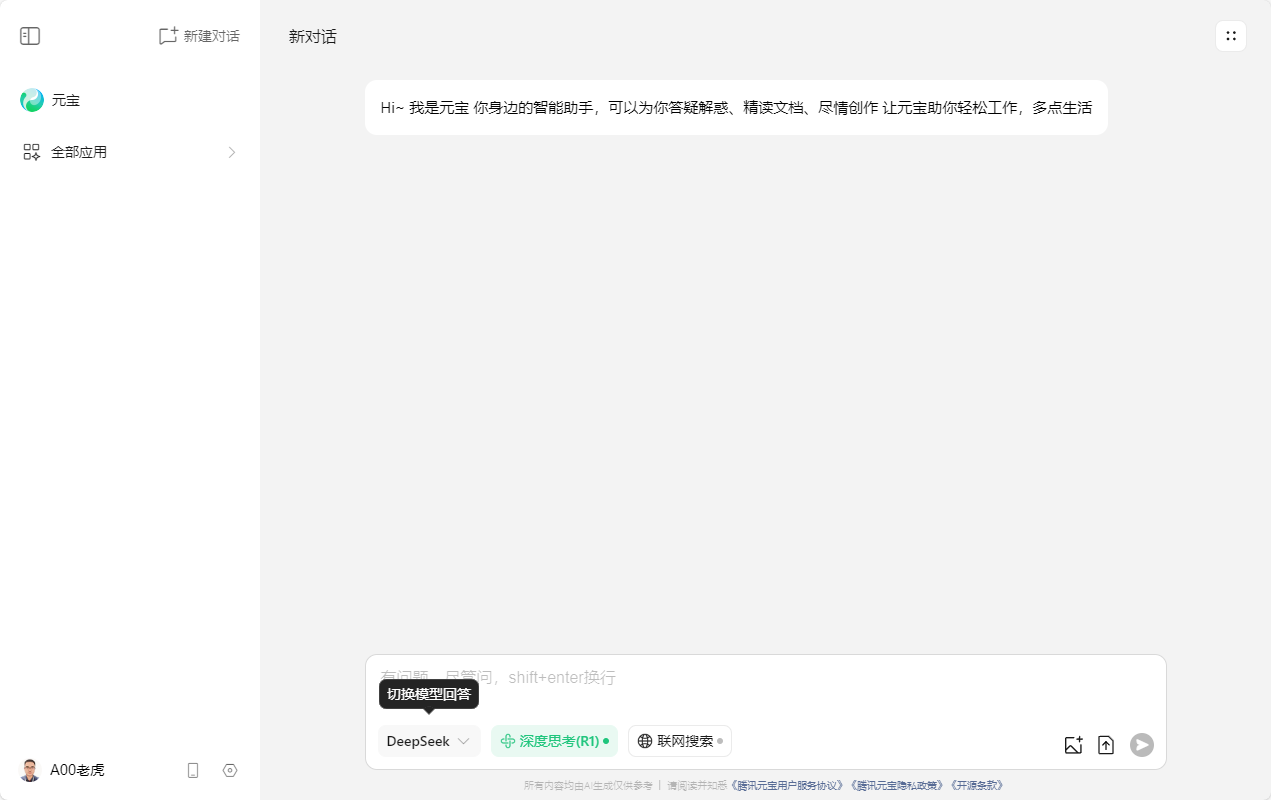1271x800 pixels.
Task: Click the 元宝 assistant logo icon
Action: point(31,100)
